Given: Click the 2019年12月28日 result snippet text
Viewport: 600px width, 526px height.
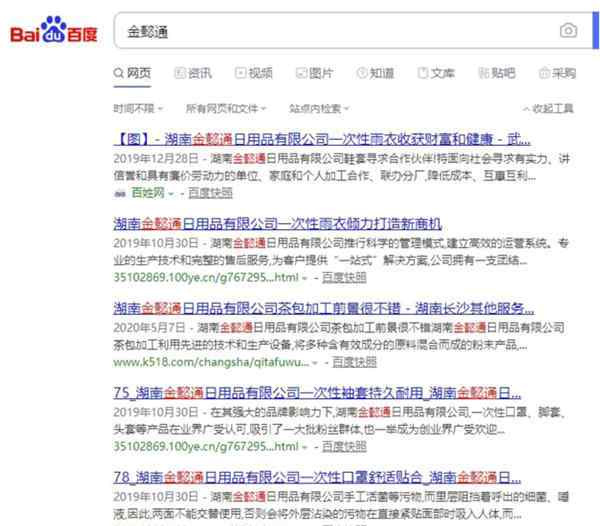Looking at the screenshot, I should click(342, 168).
